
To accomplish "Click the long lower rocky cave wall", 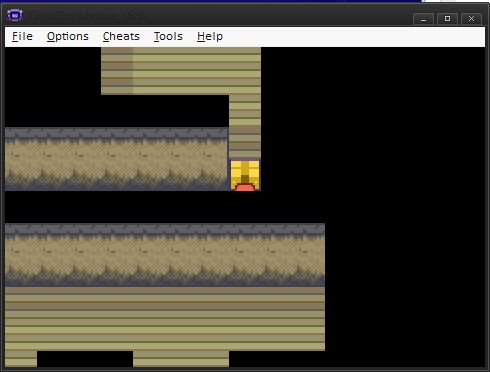I will [165, 255].
